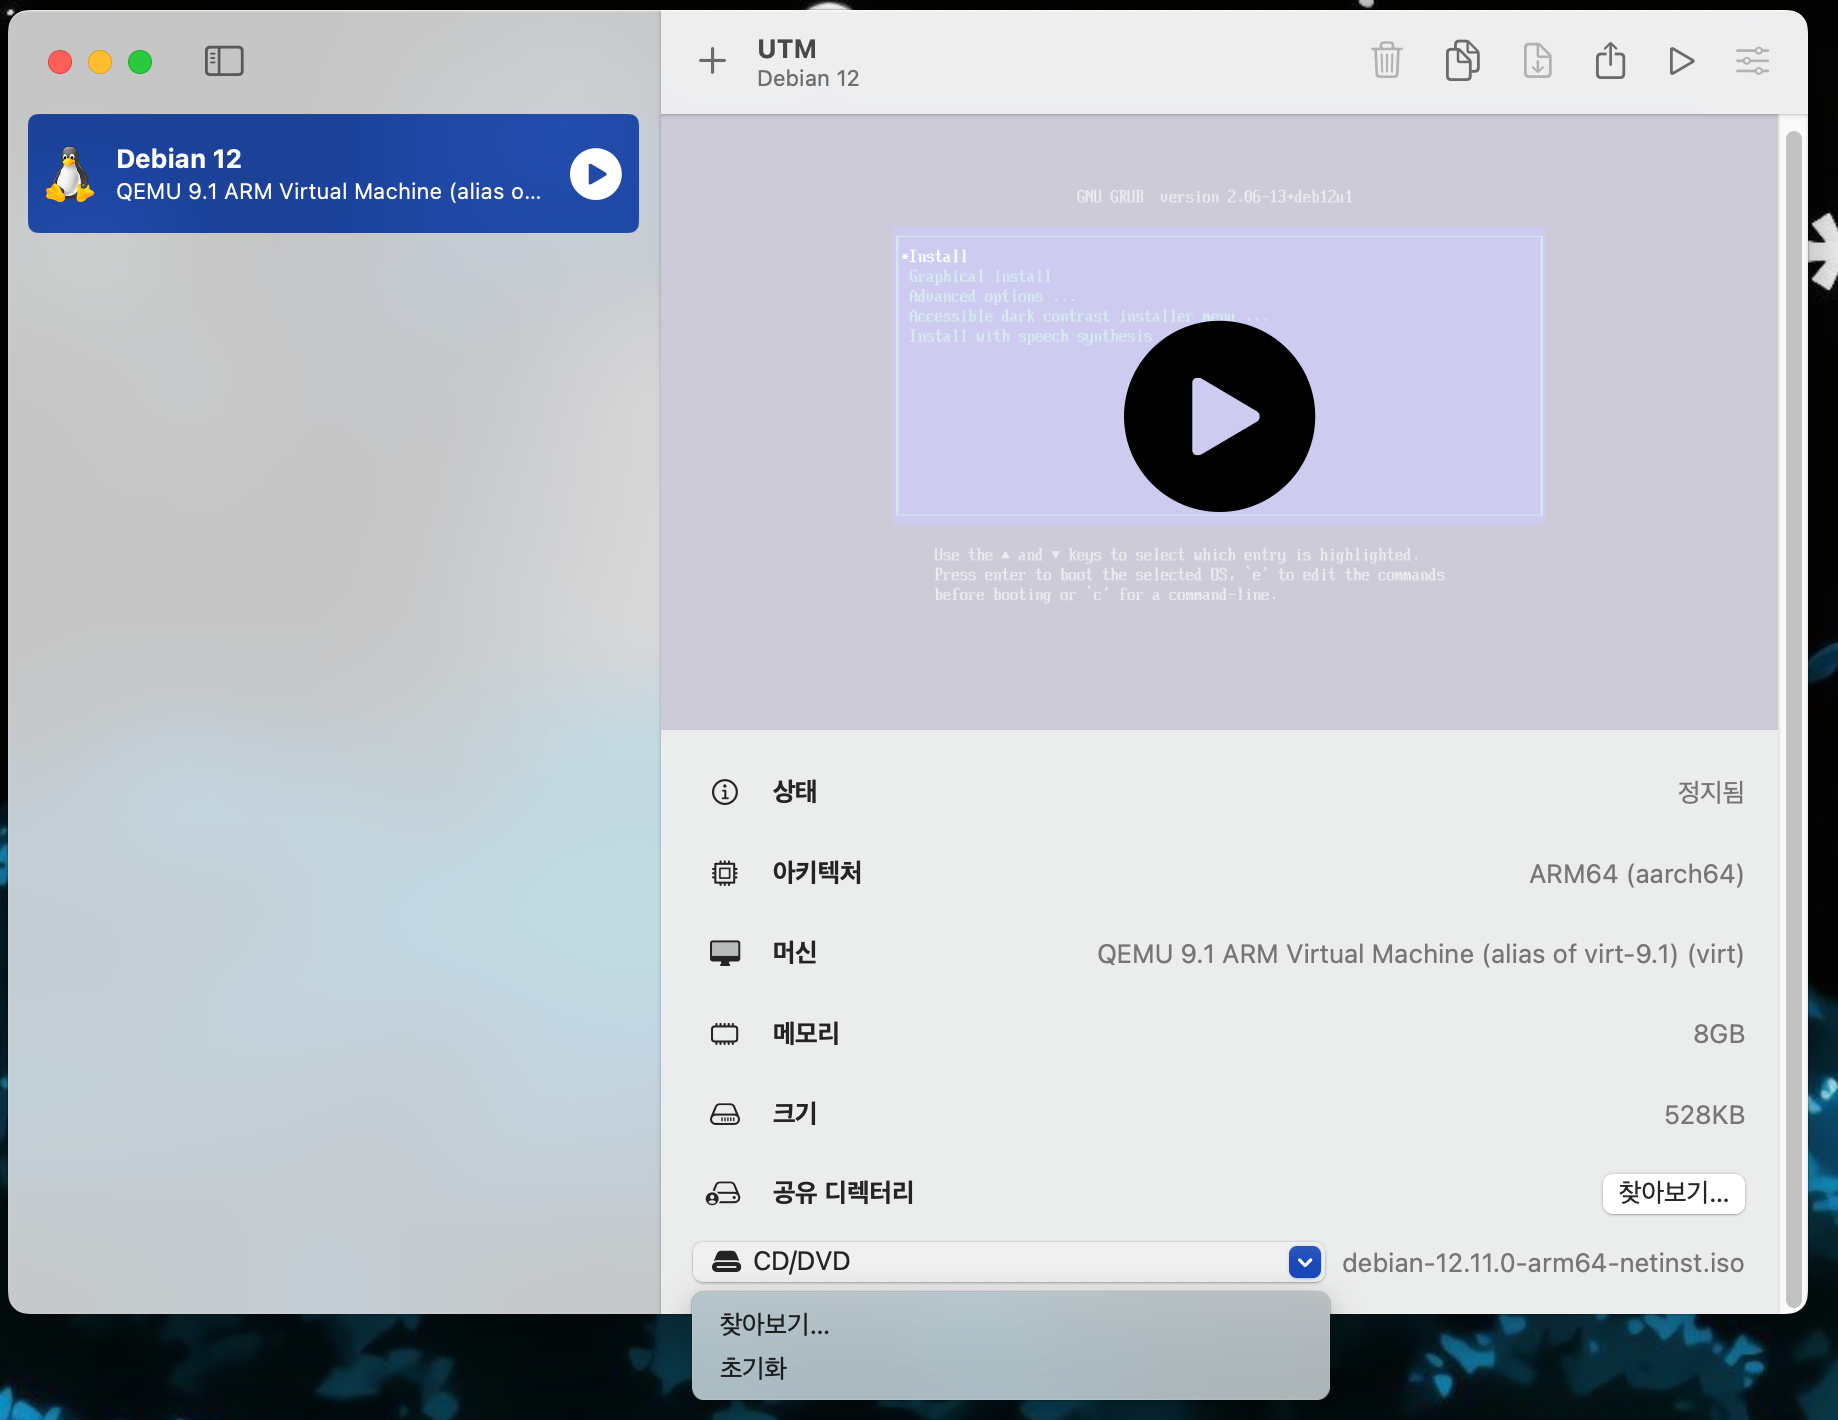The width and height of the screenshot is (1838, 1420).
Task: Click the large play button on the preview
Action: [1219, 416]
